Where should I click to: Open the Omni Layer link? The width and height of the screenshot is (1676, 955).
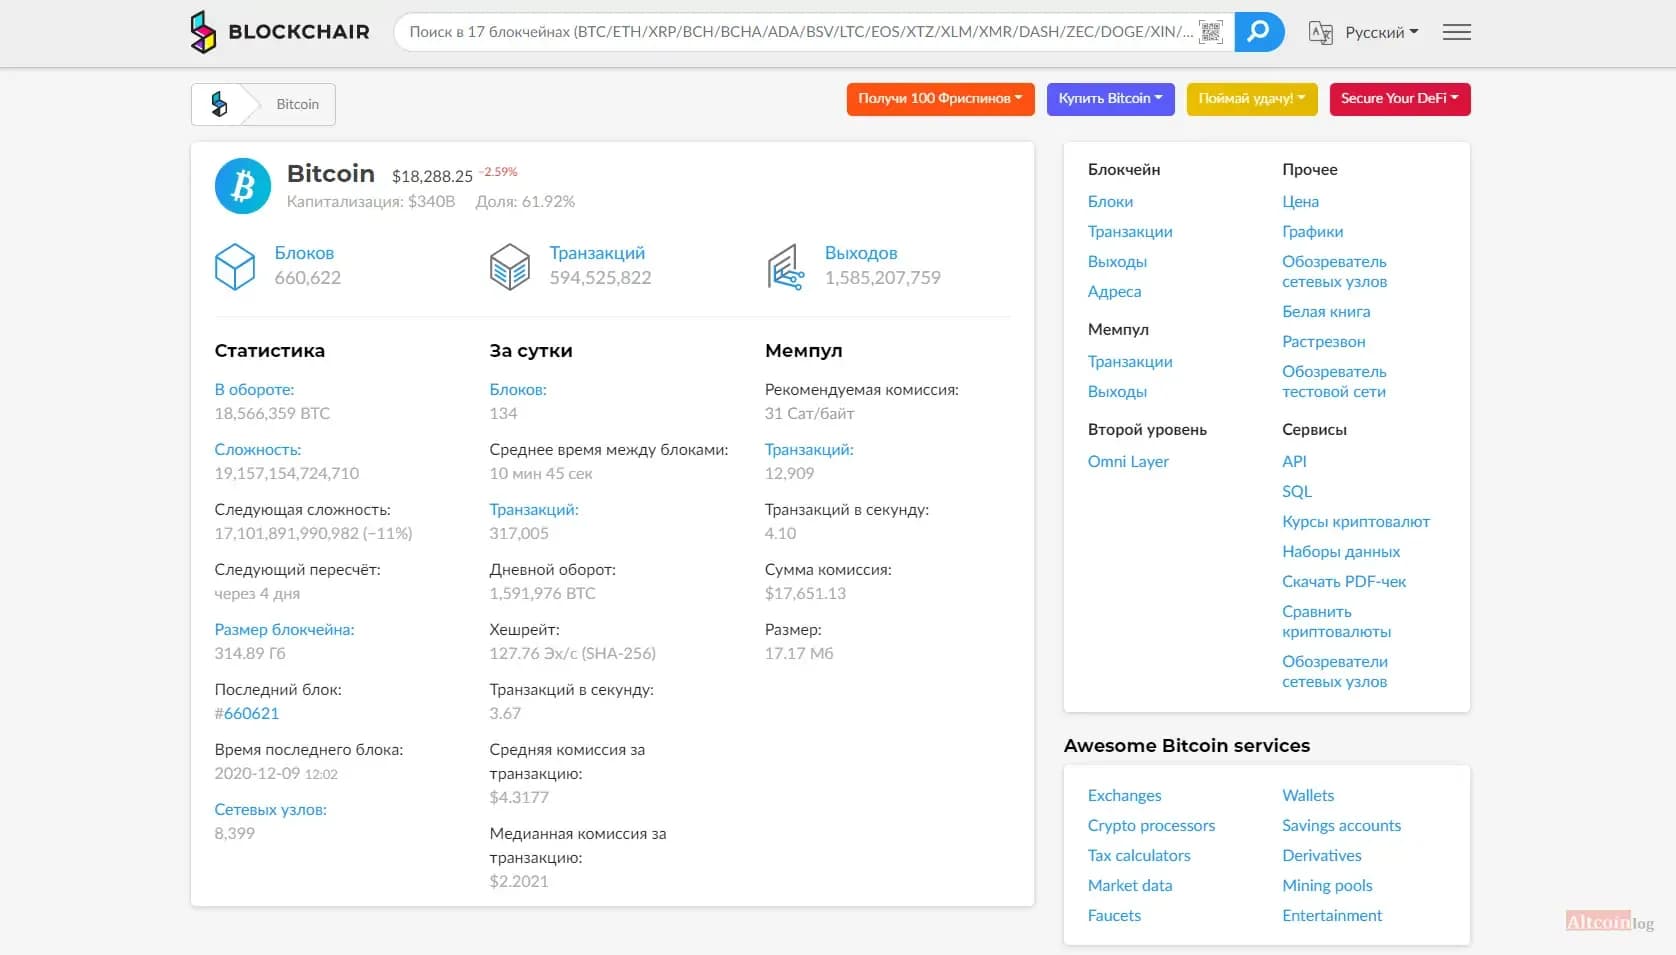point(1128,462)
